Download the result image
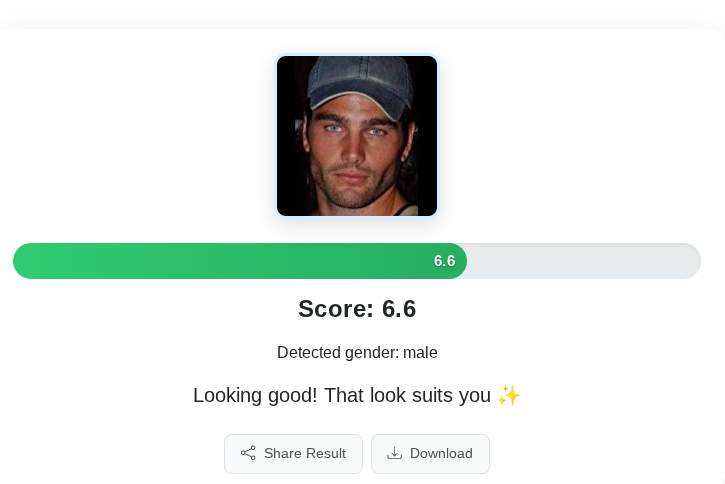Image resolution: width=725 pixels, height=484 pixels. pyautogui.click(x=430, y=453)
